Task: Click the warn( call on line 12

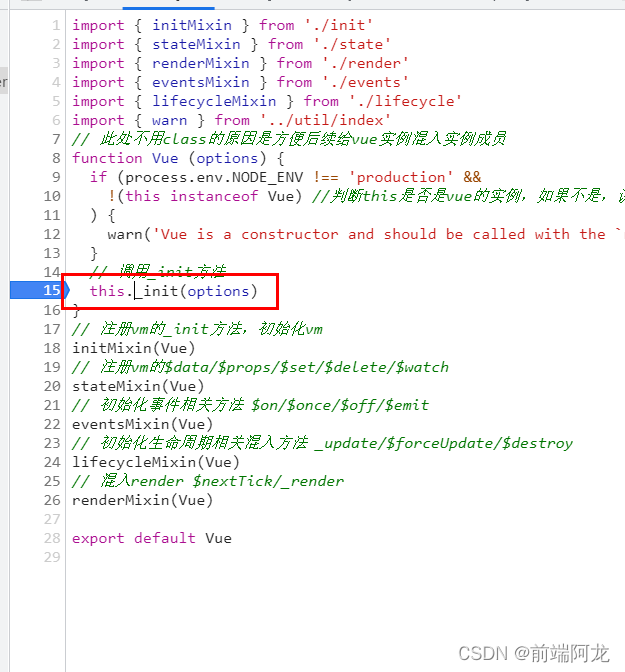Action: [129, 234]
